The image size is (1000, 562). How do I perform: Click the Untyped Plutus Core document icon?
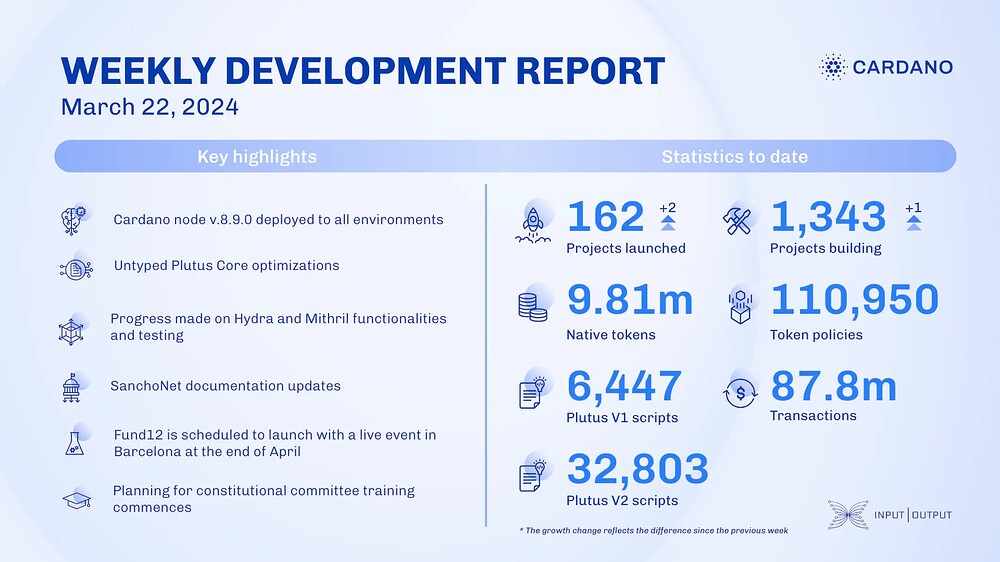click(76, 270)
